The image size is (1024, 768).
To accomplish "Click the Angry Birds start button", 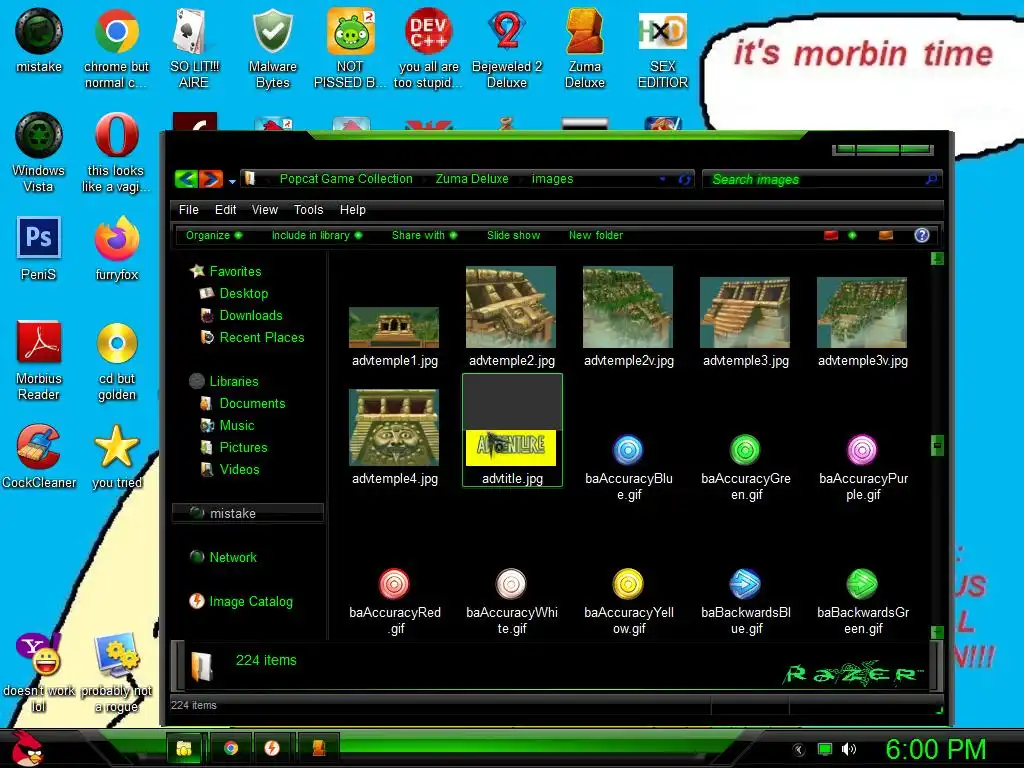I will 26,748.
